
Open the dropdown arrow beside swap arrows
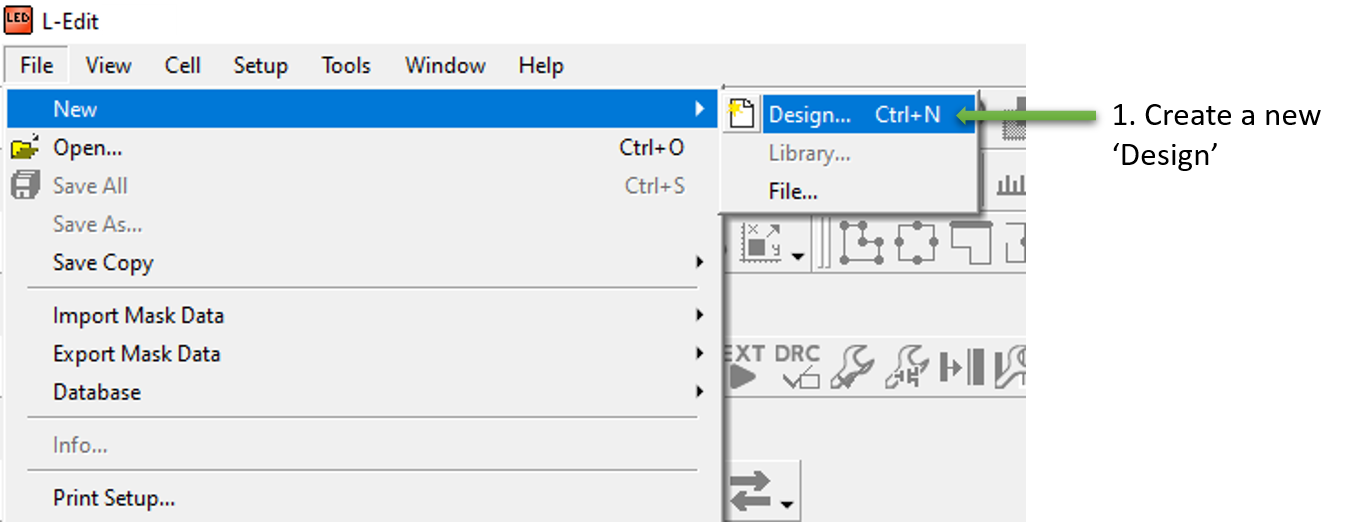(788, 503)
